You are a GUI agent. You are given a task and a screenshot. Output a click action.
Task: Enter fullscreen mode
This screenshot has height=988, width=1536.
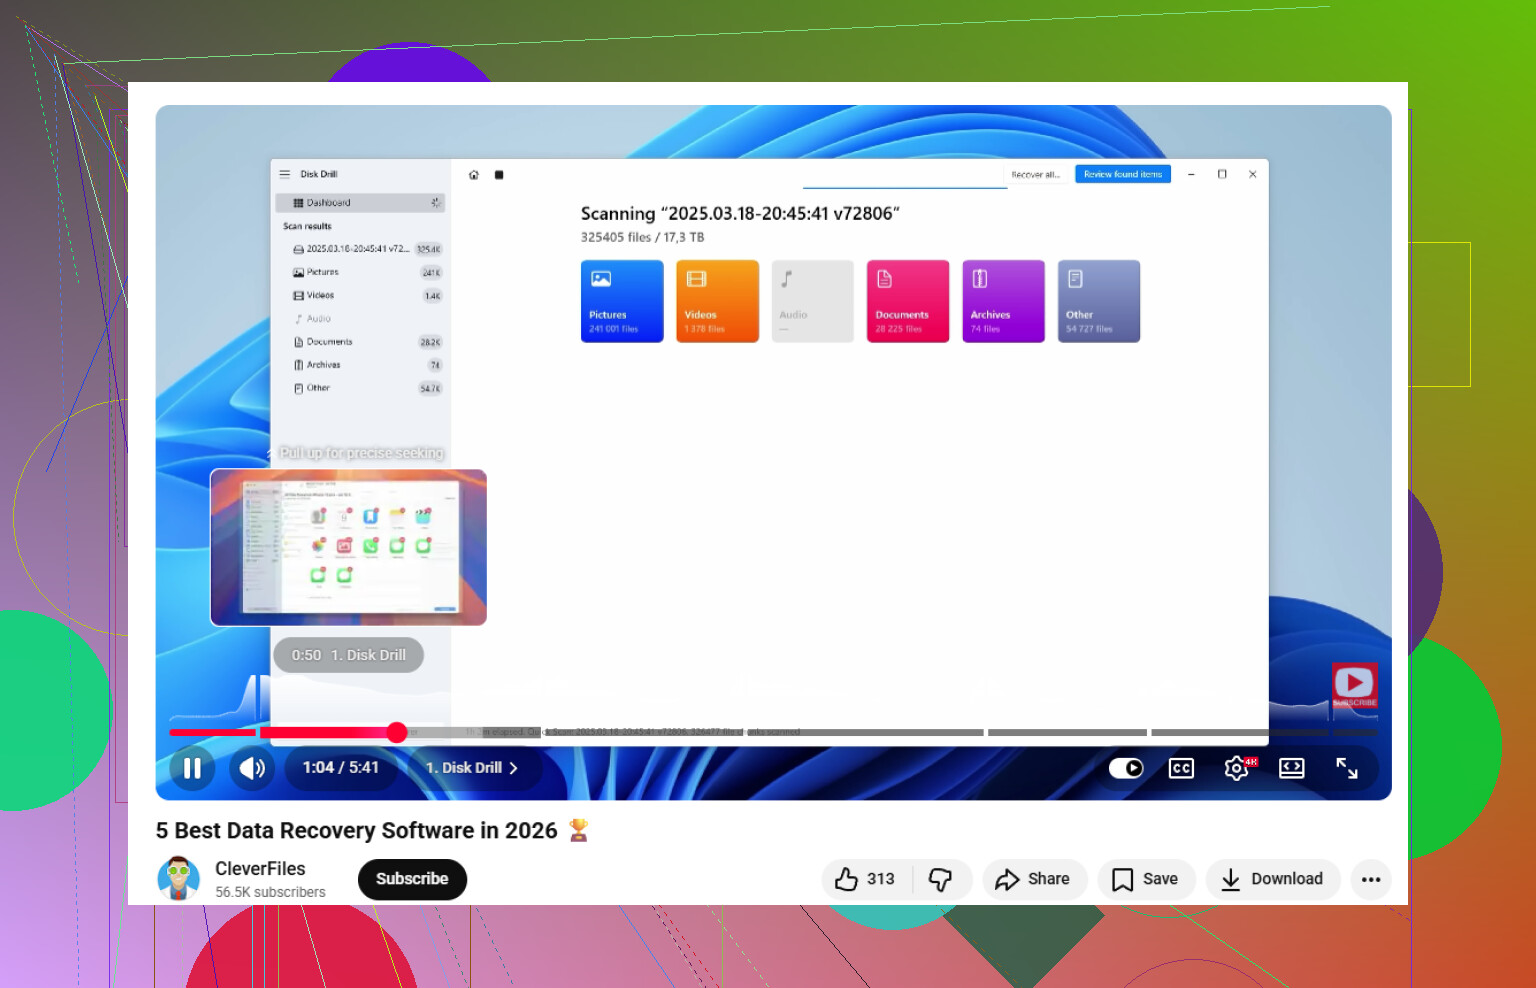point(1347,768)
